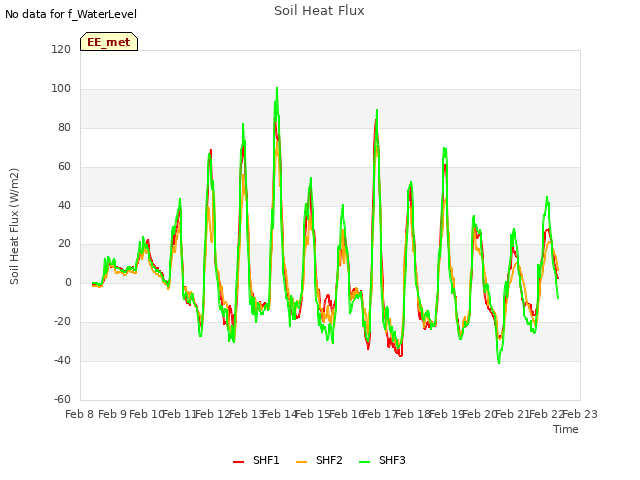Click the orange SHF2 legend color marker
Image resolution: width=640 pixels, height=480 pixels.
(x=301, y=462)
